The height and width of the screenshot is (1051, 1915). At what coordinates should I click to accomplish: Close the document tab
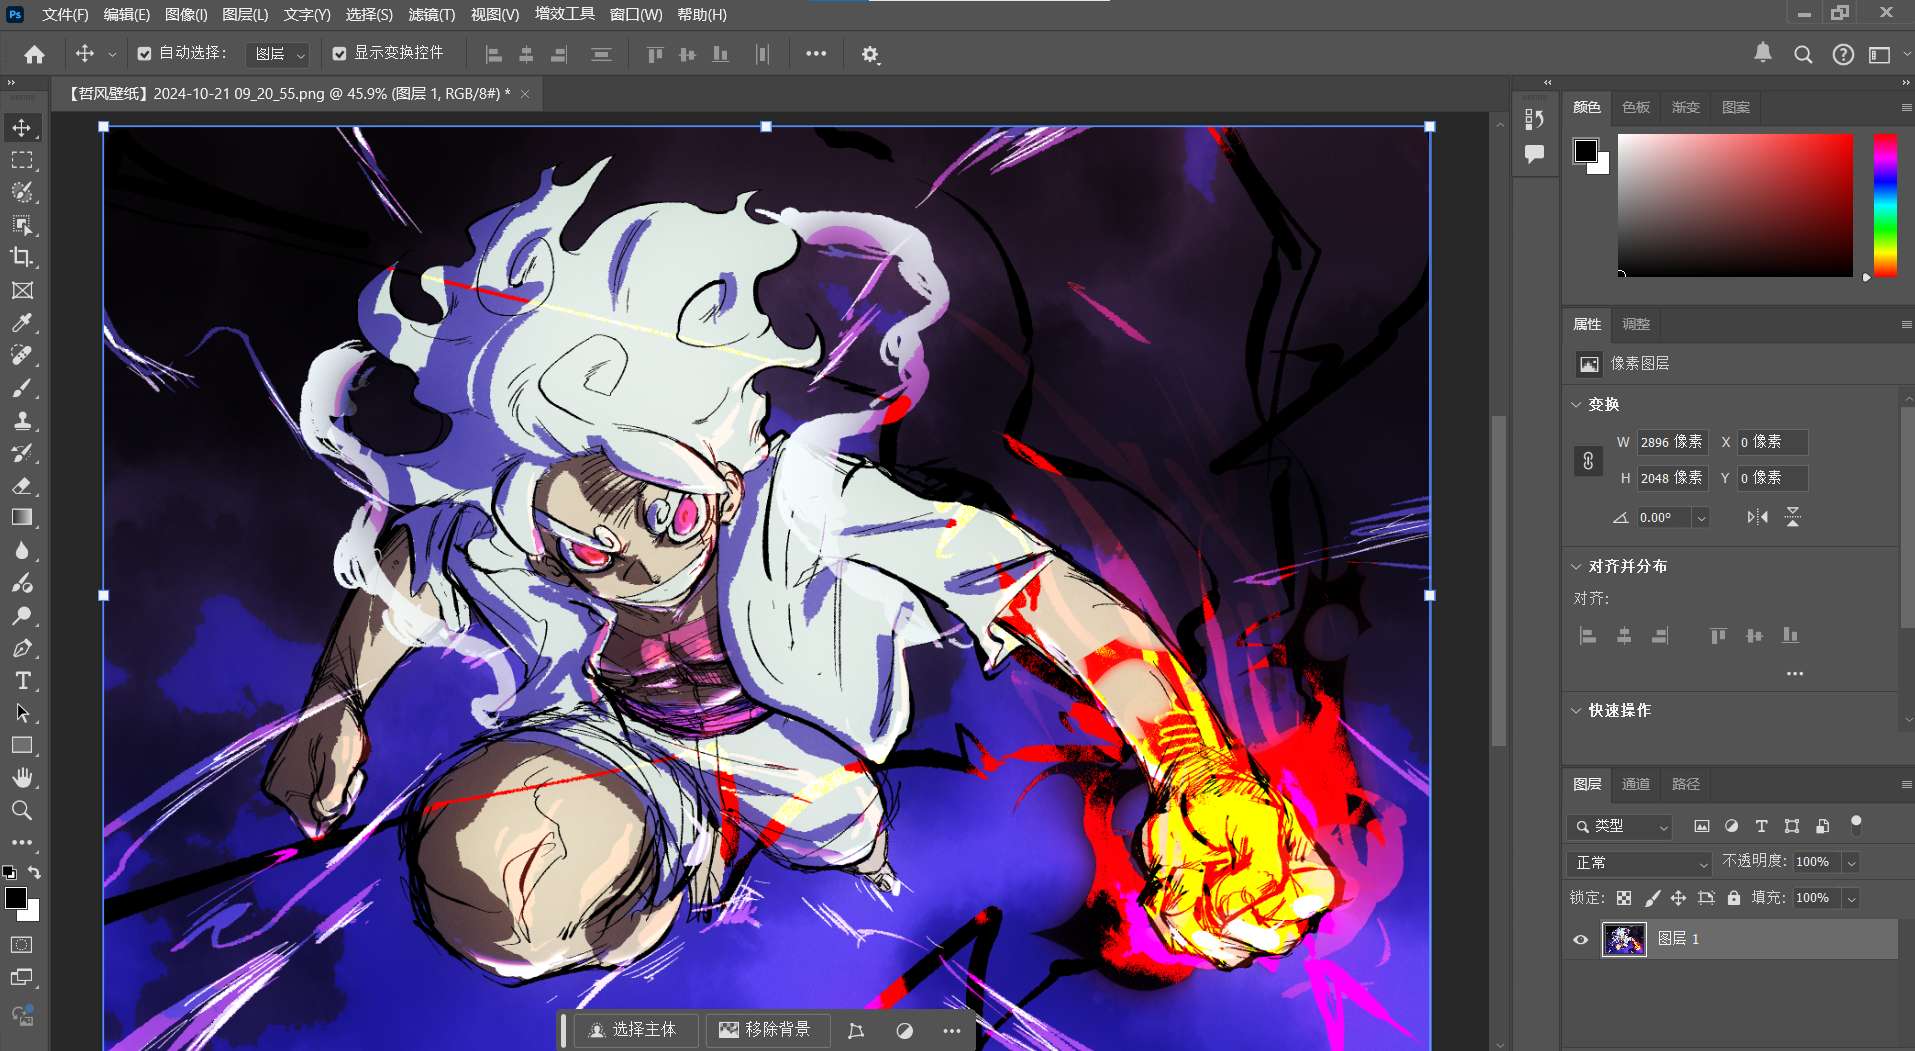525,94
